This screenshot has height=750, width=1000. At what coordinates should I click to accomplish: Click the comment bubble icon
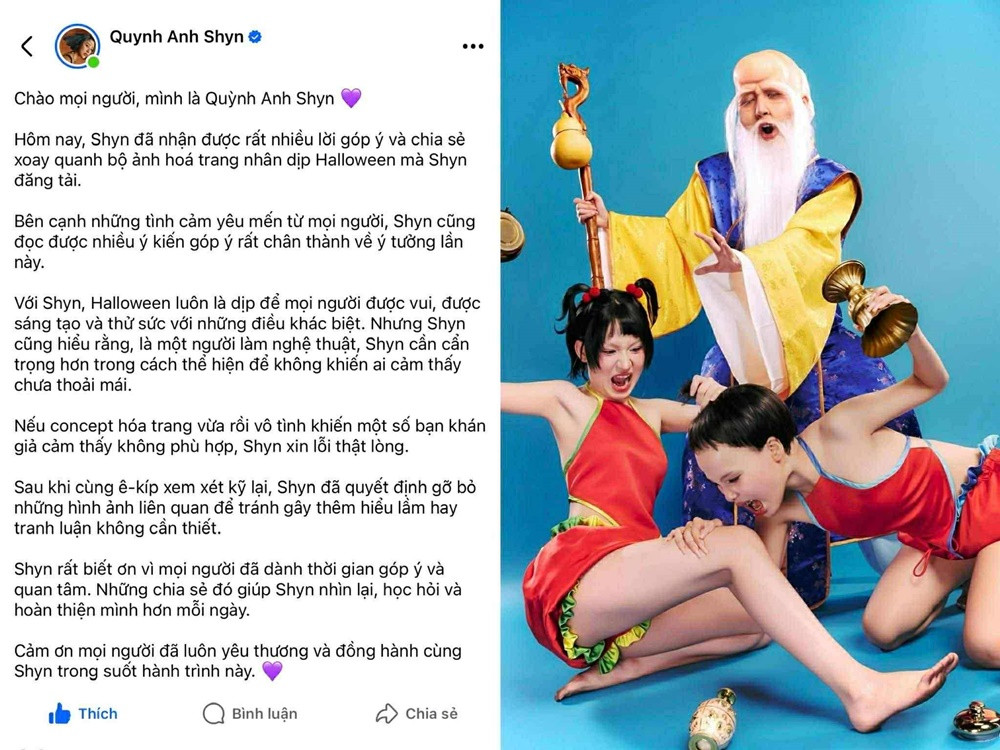[214, 714]
